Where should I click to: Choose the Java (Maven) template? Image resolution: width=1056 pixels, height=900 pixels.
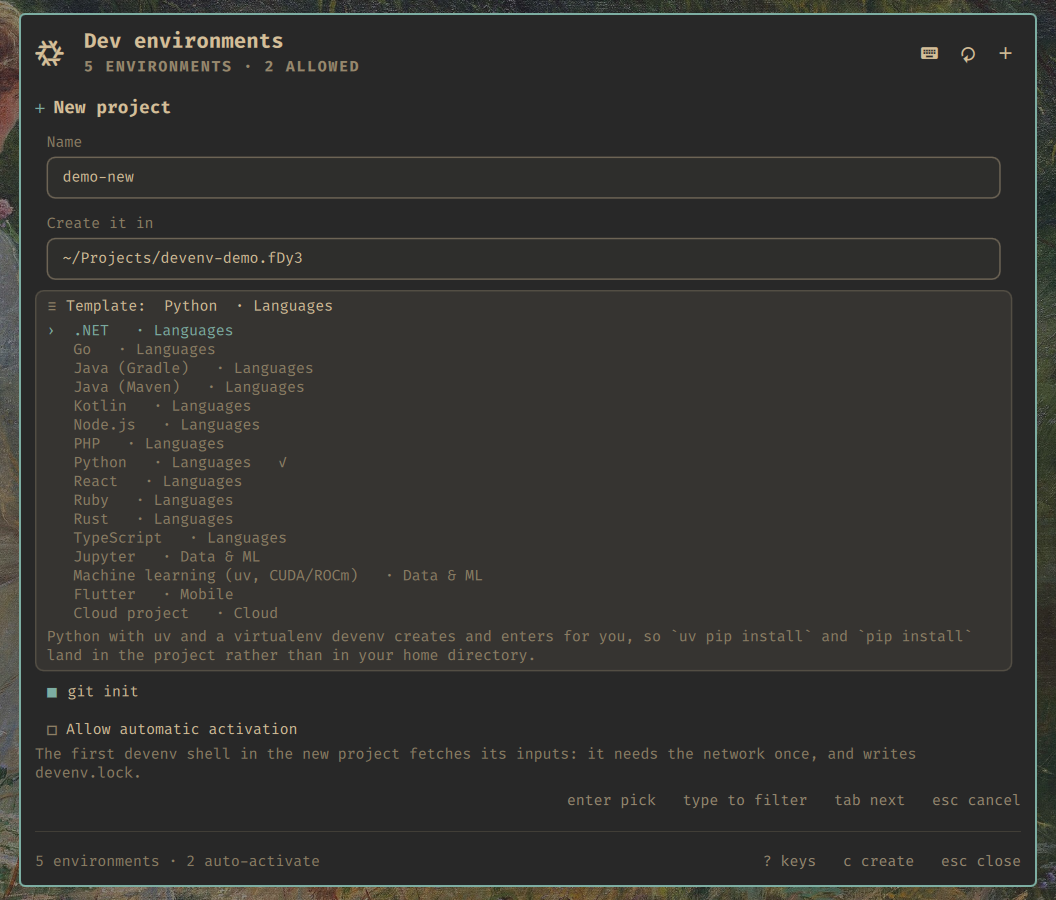click(523, 387)
